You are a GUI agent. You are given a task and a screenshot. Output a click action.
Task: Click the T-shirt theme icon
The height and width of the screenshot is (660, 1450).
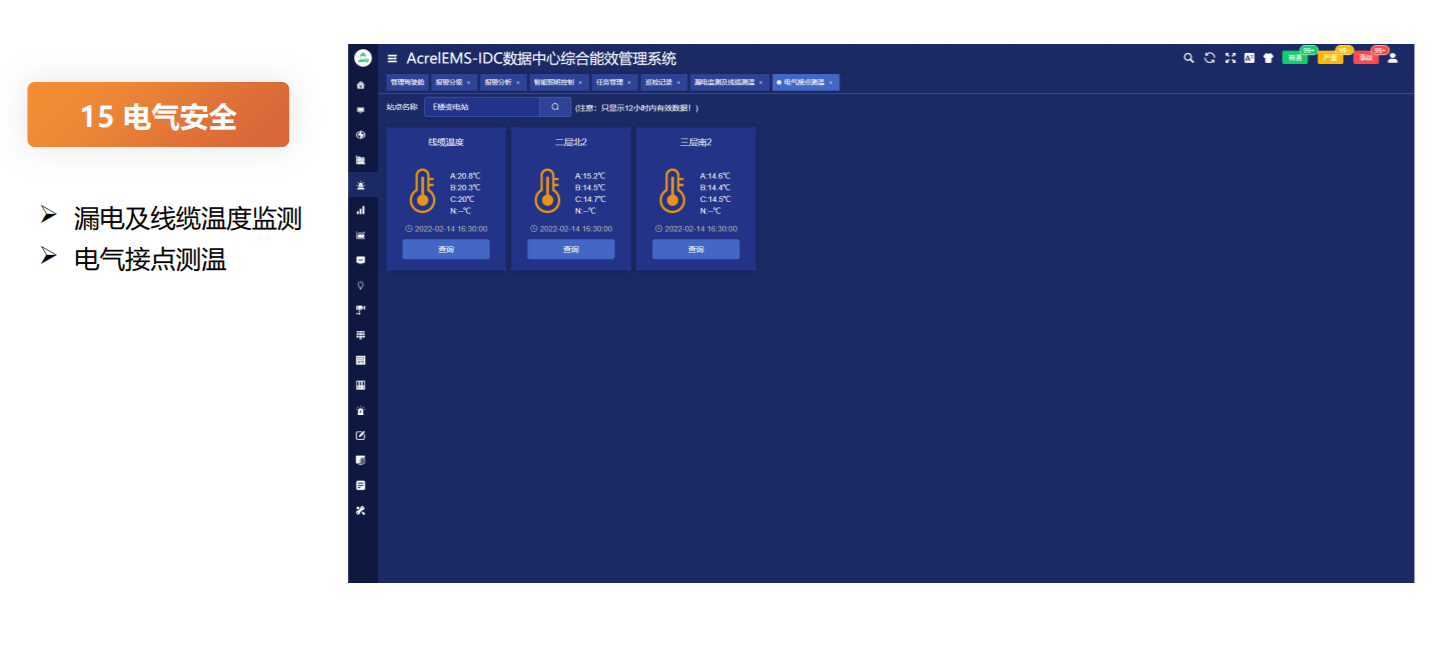[1268, 58]
